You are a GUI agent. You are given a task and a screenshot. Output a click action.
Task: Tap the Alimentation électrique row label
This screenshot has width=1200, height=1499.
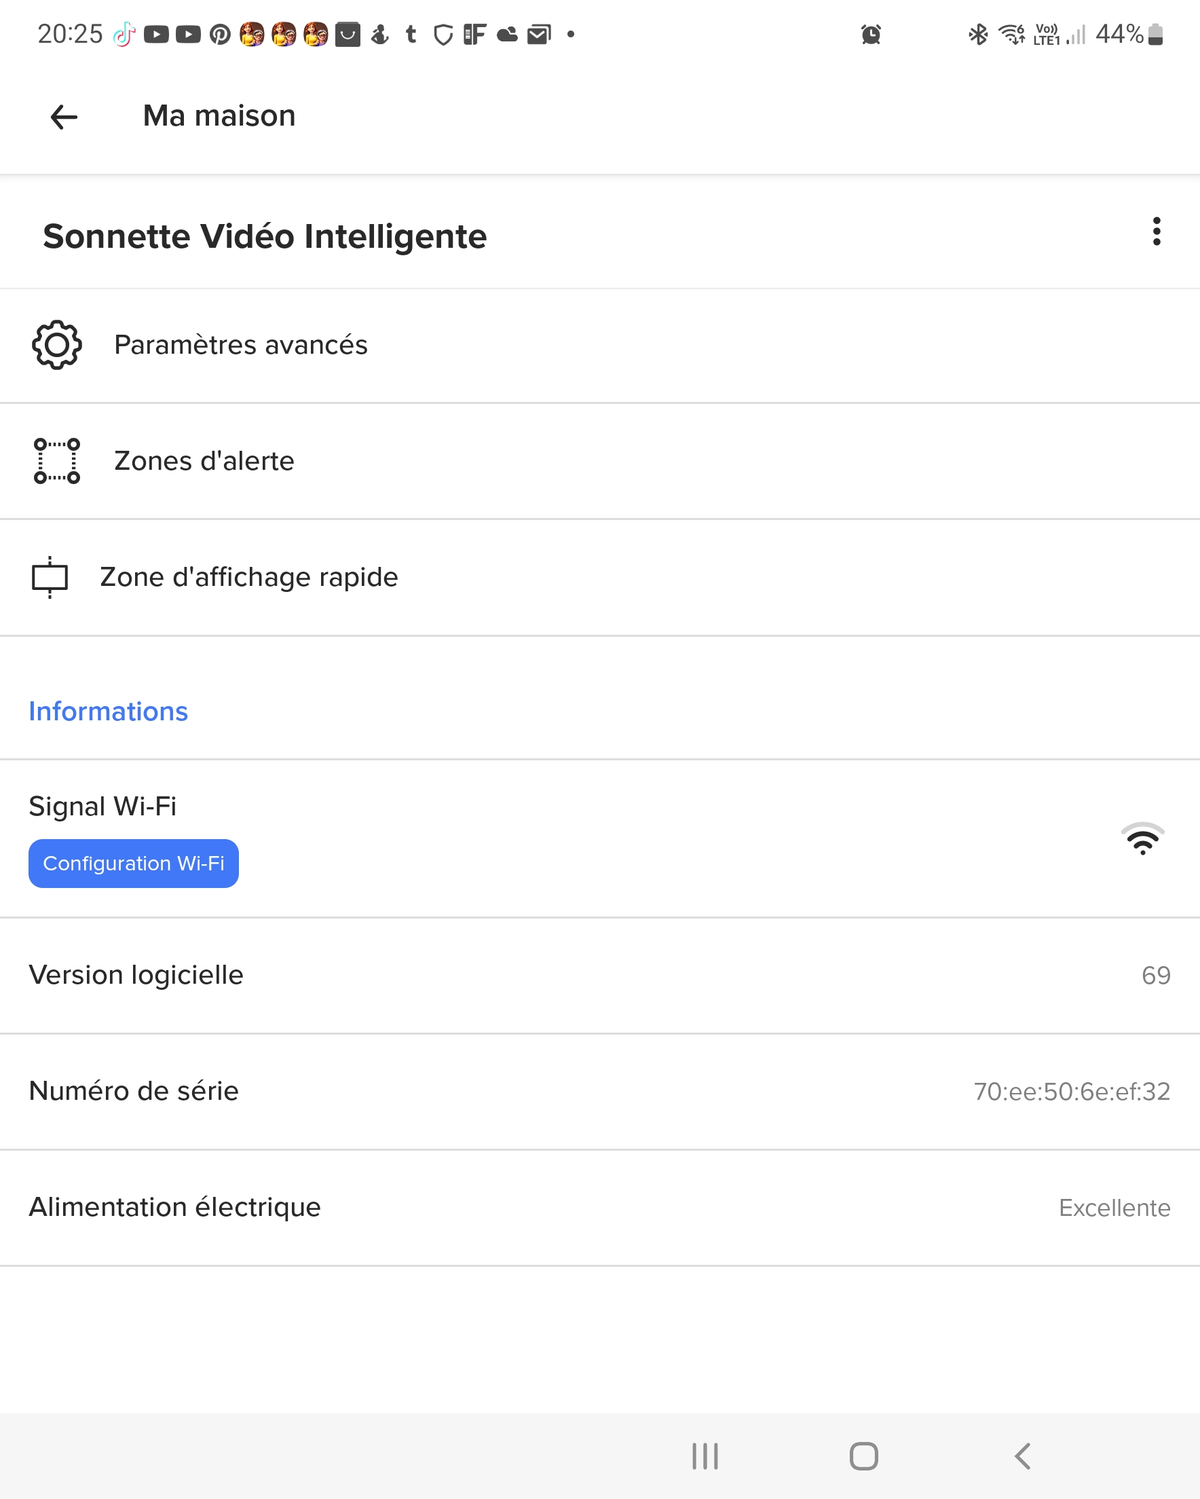coord(175,1207)
